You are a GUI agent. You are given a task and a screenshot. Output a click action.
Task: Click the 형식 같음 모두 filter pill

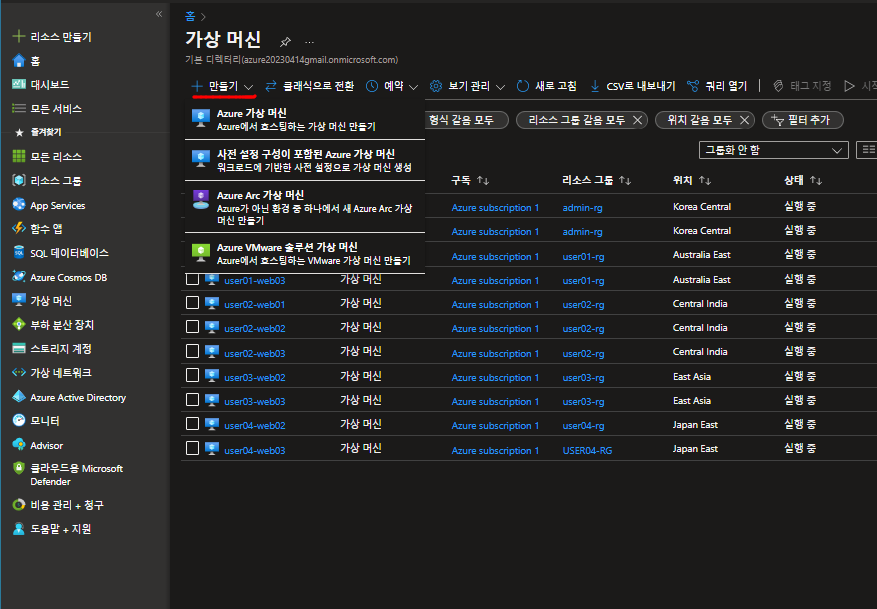pos(466,120)
